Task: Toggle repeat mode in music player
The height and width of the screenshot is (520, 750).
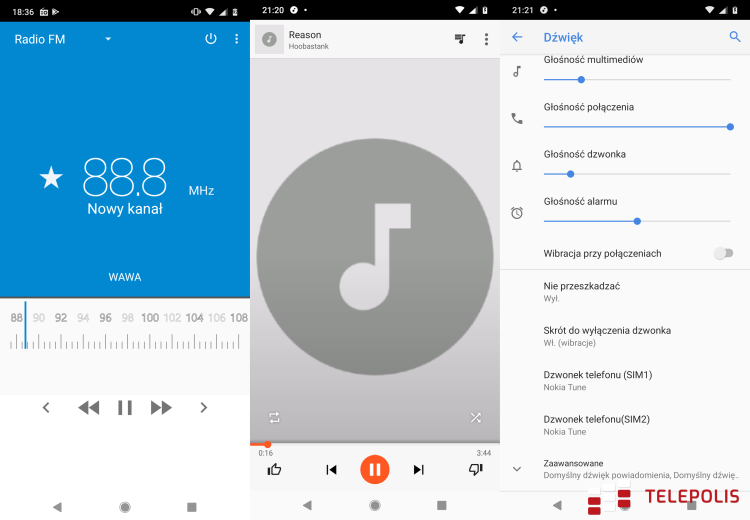Action: click(274, 418)
